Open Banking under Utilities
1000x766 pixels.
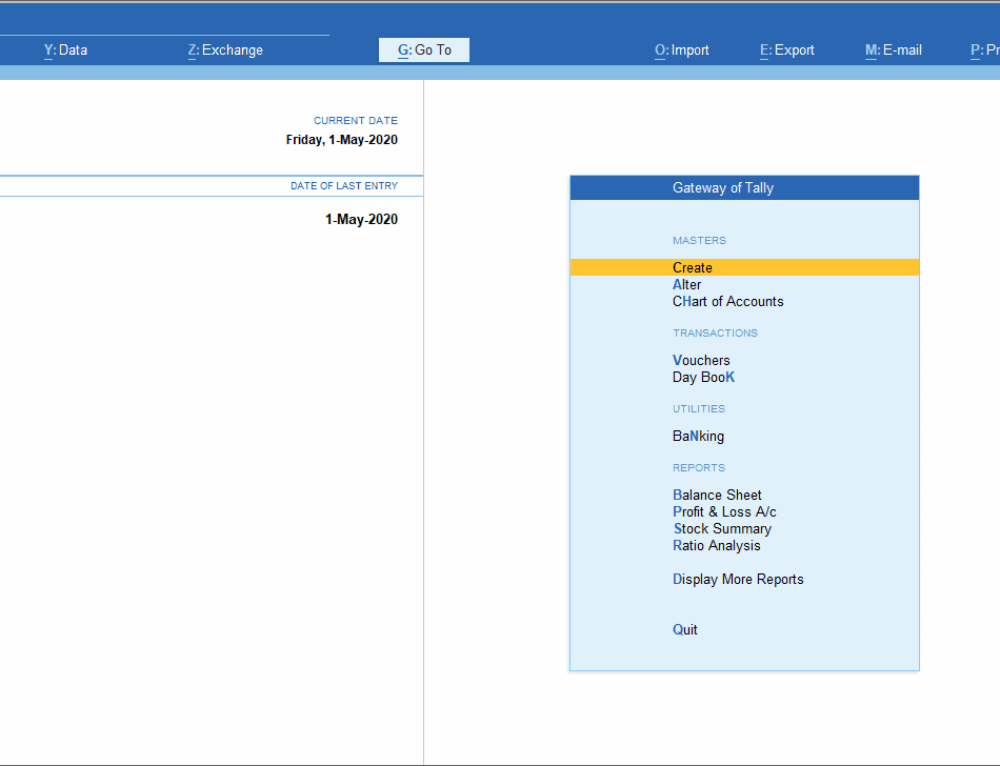click(697, 436)
